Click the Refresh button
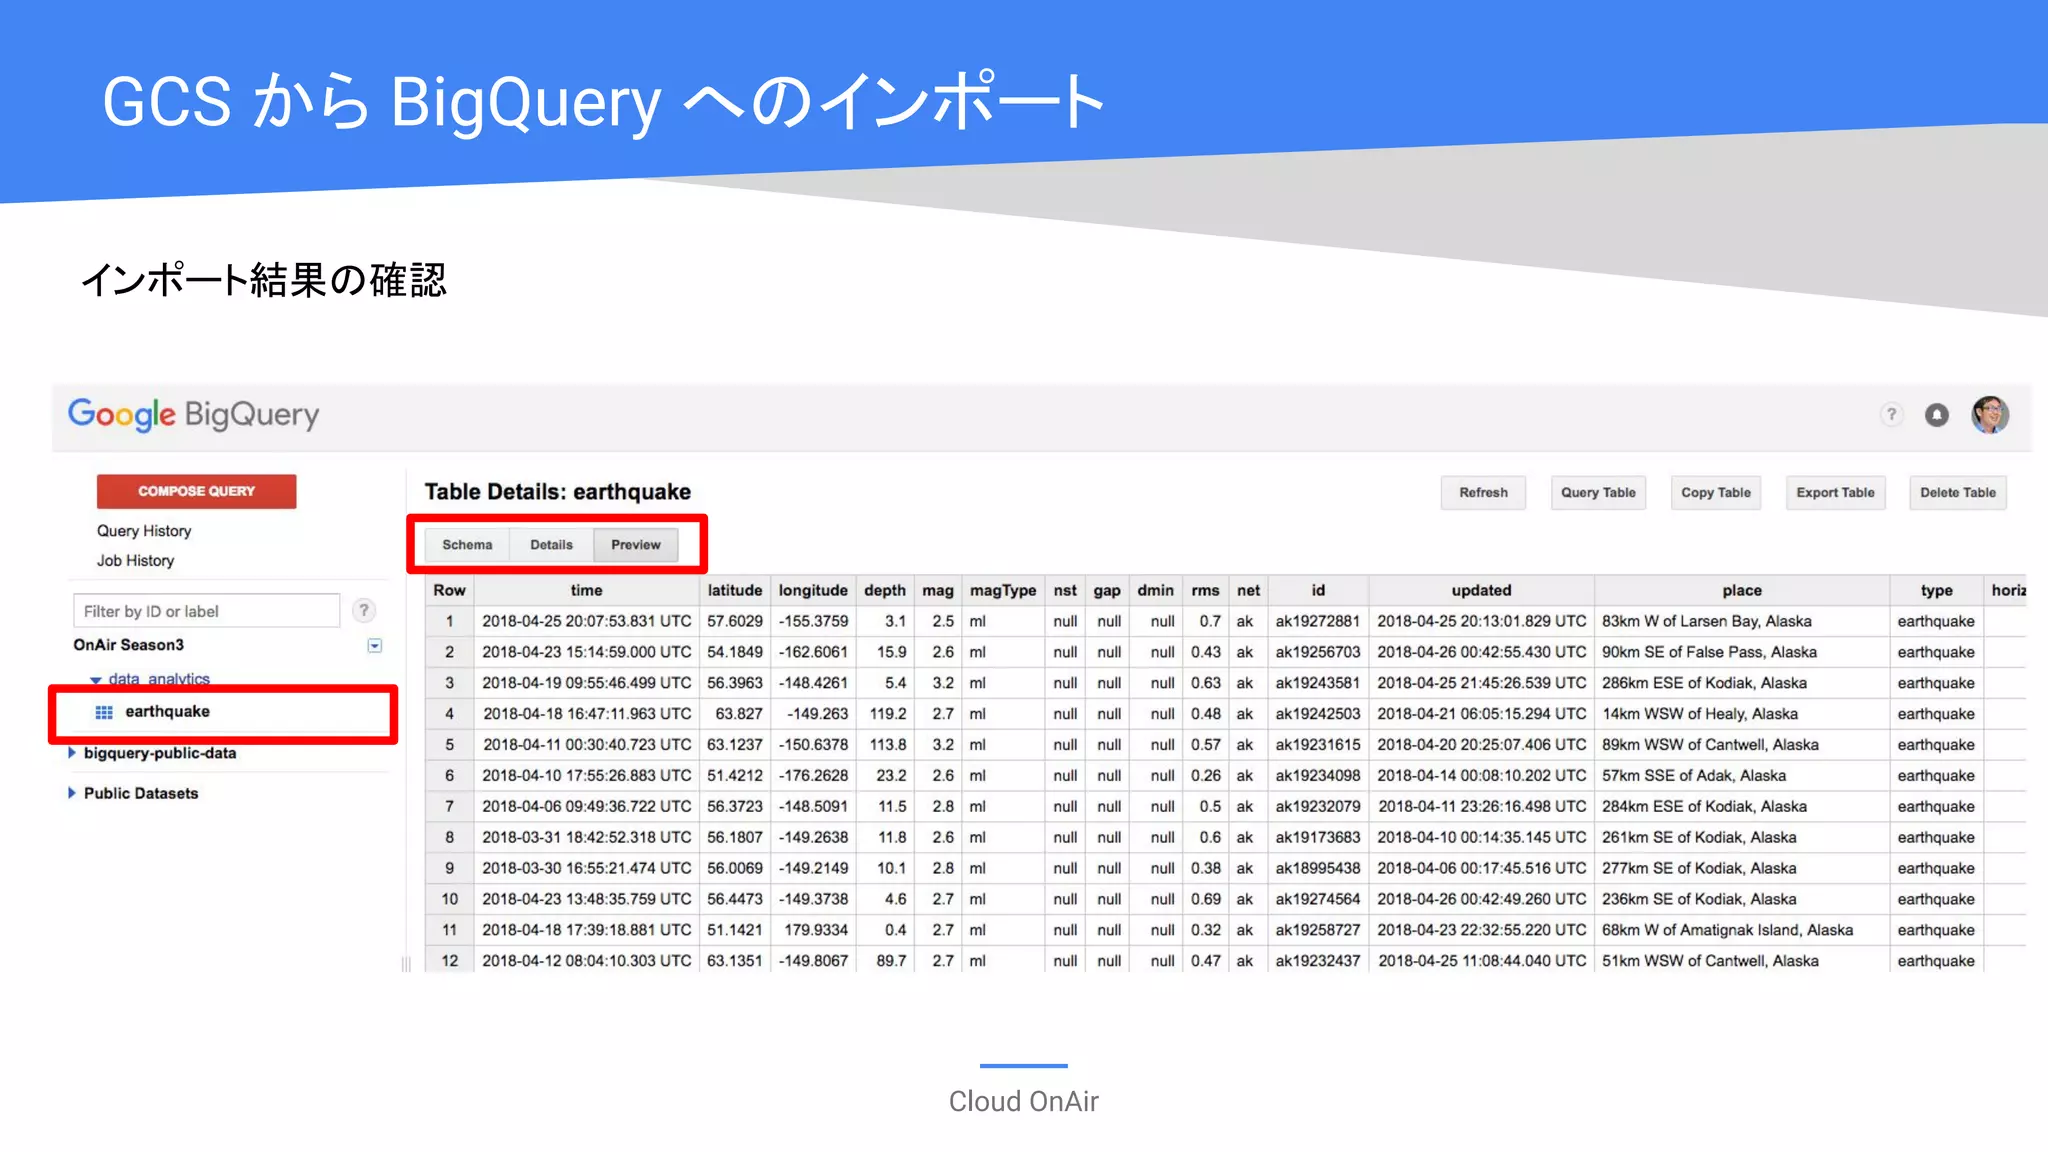 click(1483, 492)
